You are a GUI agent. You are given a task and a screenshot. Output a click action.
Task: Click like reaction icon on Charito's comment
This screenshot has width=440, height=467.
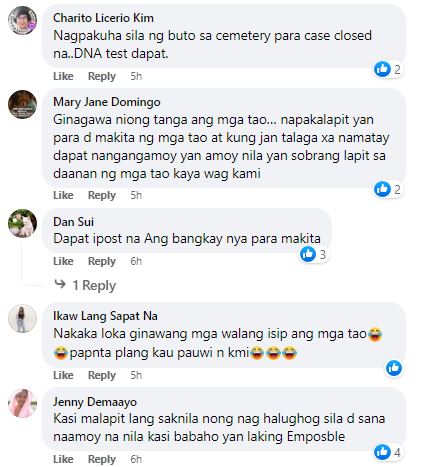(x=382, y=69)
